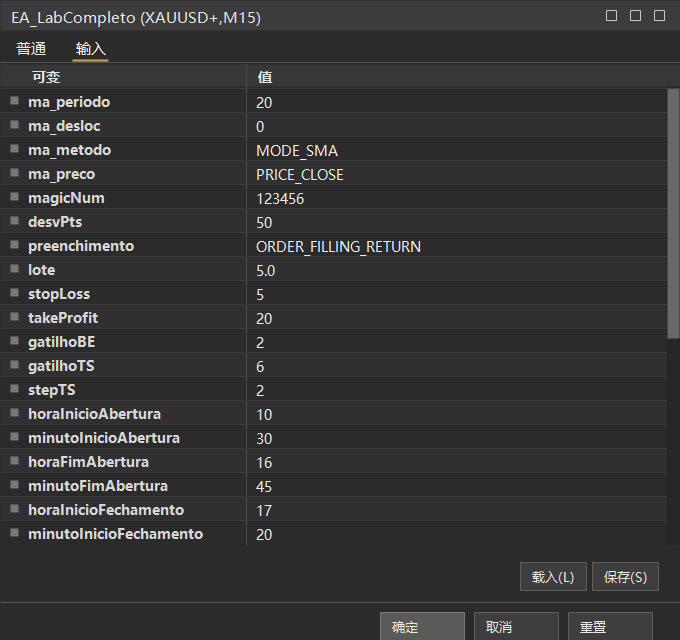680x640 pixels.
Task: Open the ORDER_FILLING_RETURN value dropdown
Action: click(x=457, y=246)
